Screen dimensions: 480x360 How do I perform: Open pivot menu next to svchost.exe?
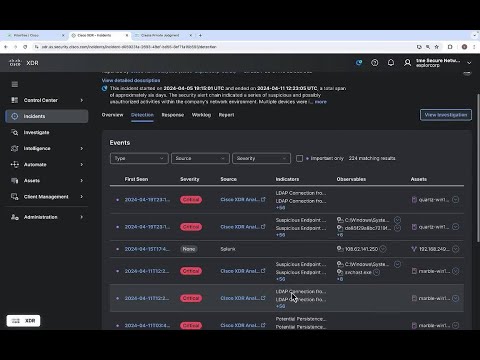[x=376, y=272]
